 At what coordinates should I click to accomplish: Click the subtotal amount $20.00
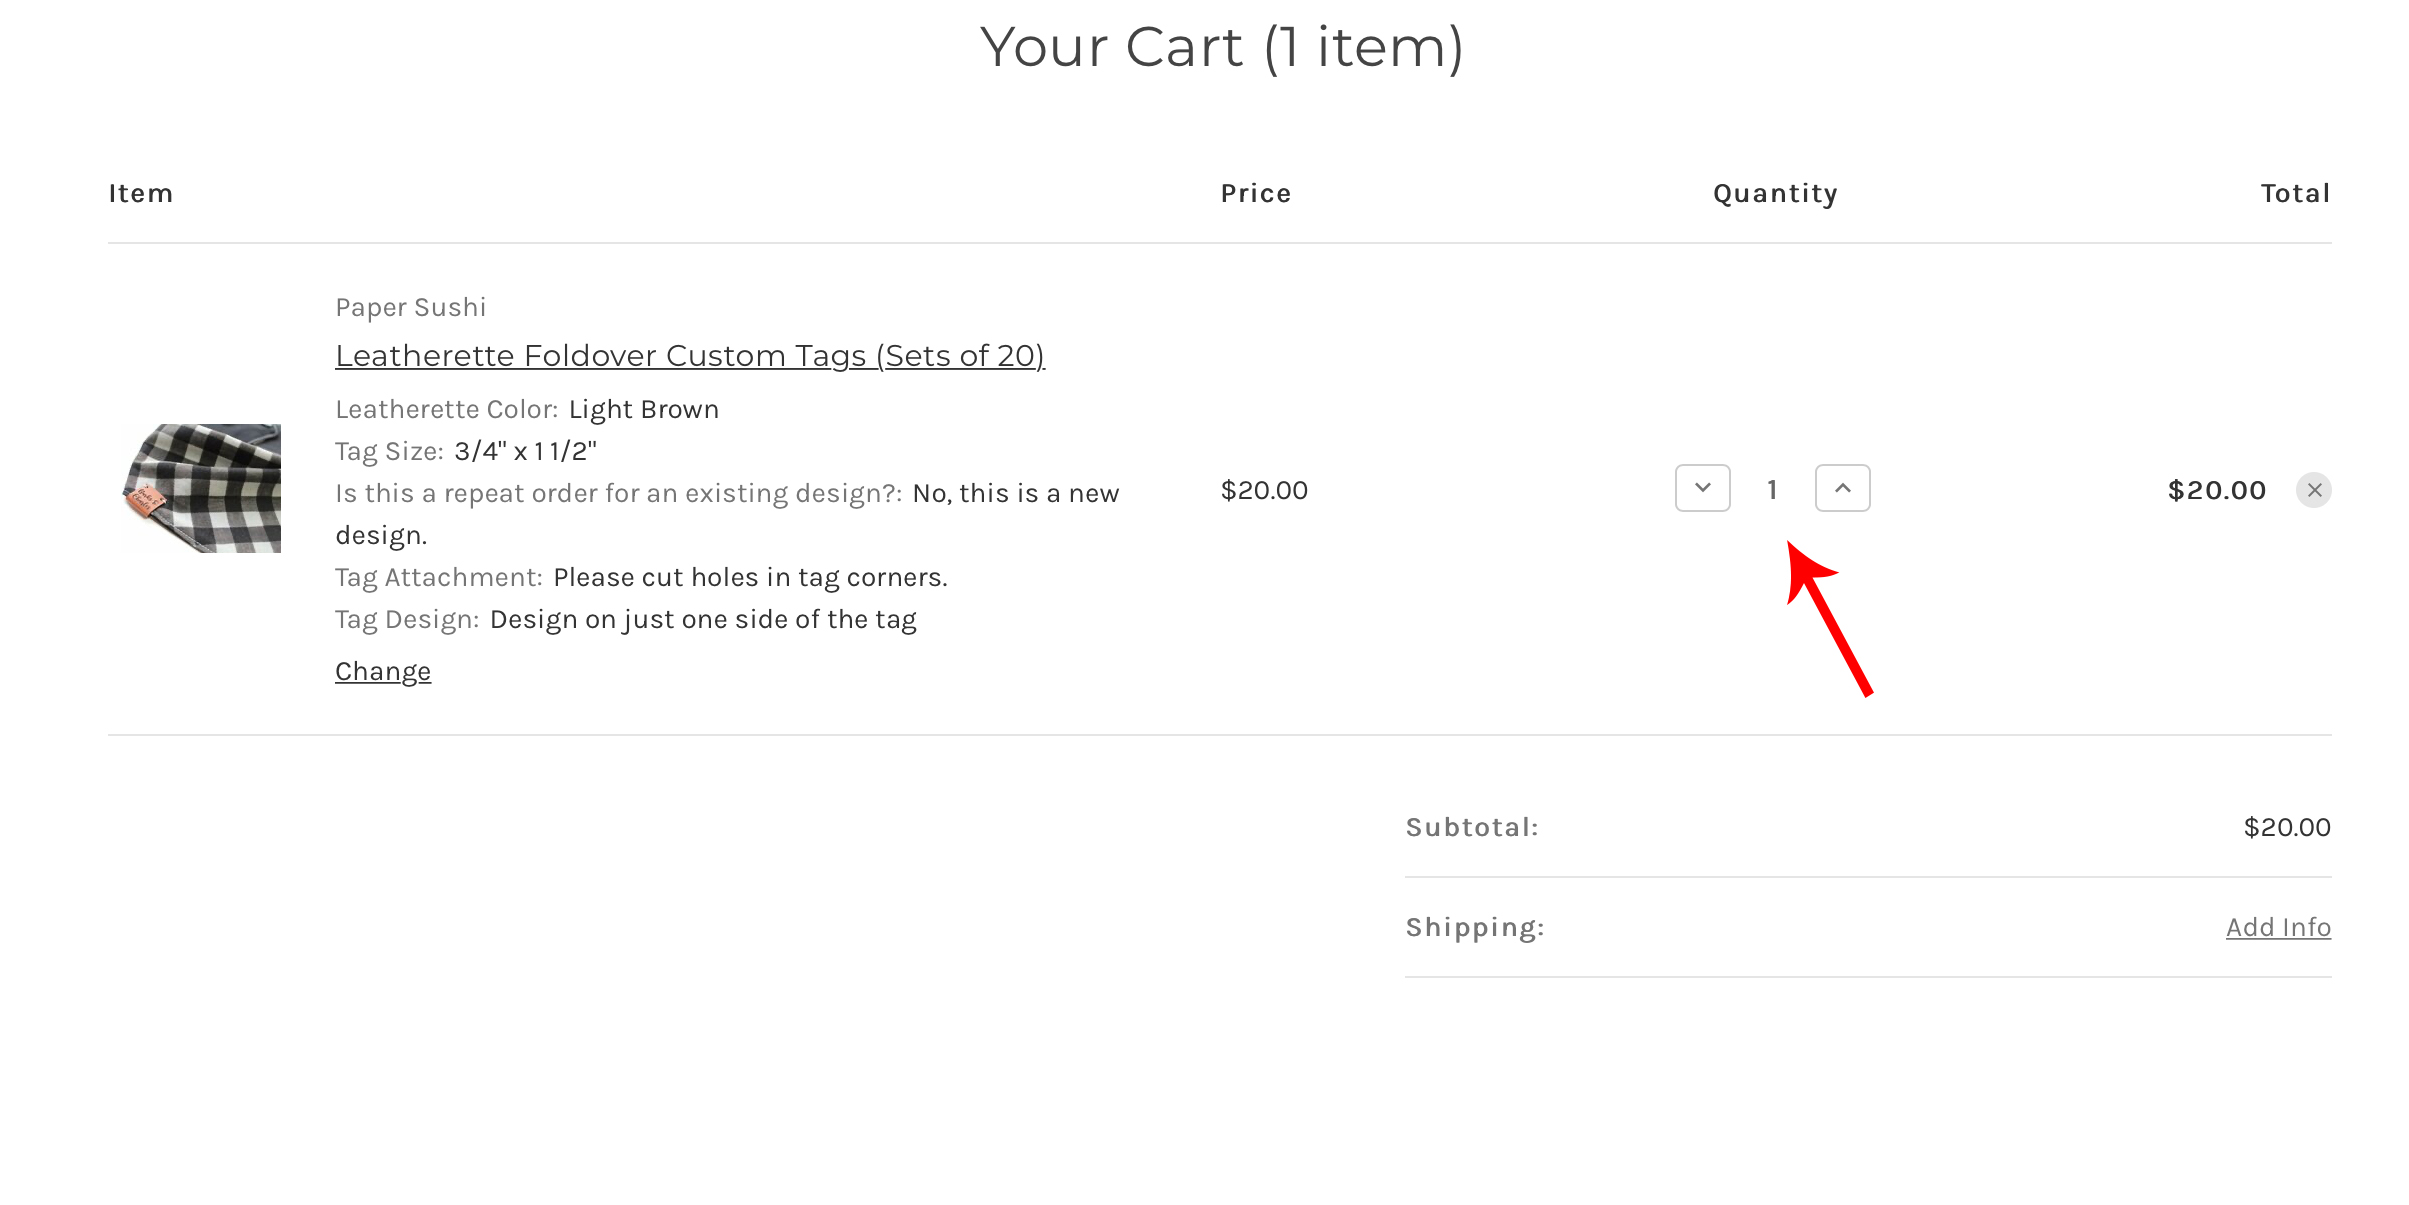[x=2287, y=827]
